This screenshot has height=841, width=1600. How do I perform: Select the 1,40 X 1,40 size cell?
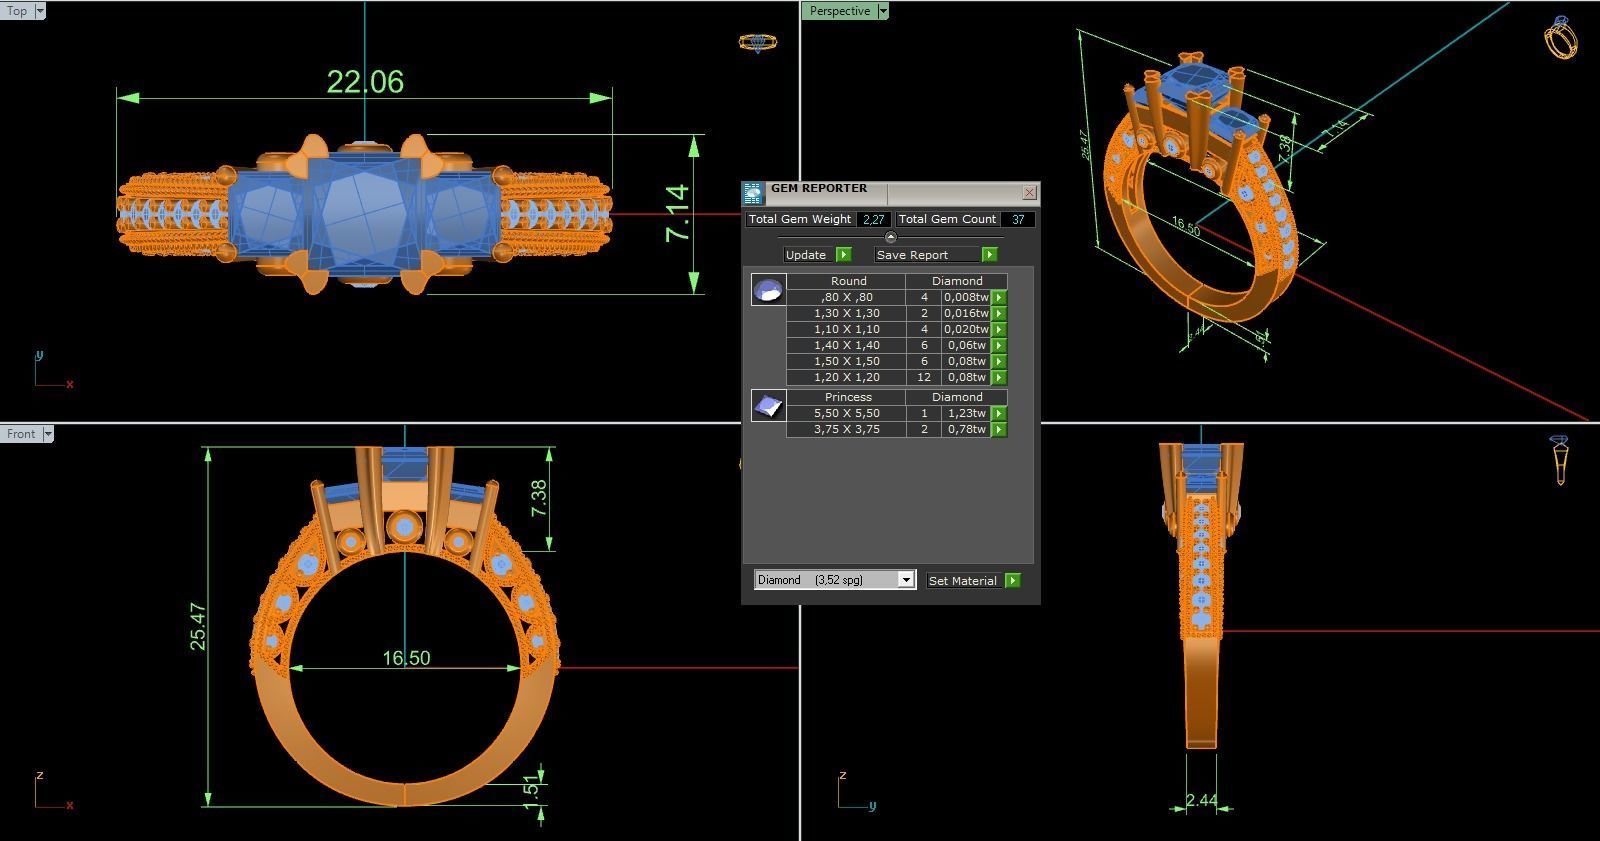(846, 345)
